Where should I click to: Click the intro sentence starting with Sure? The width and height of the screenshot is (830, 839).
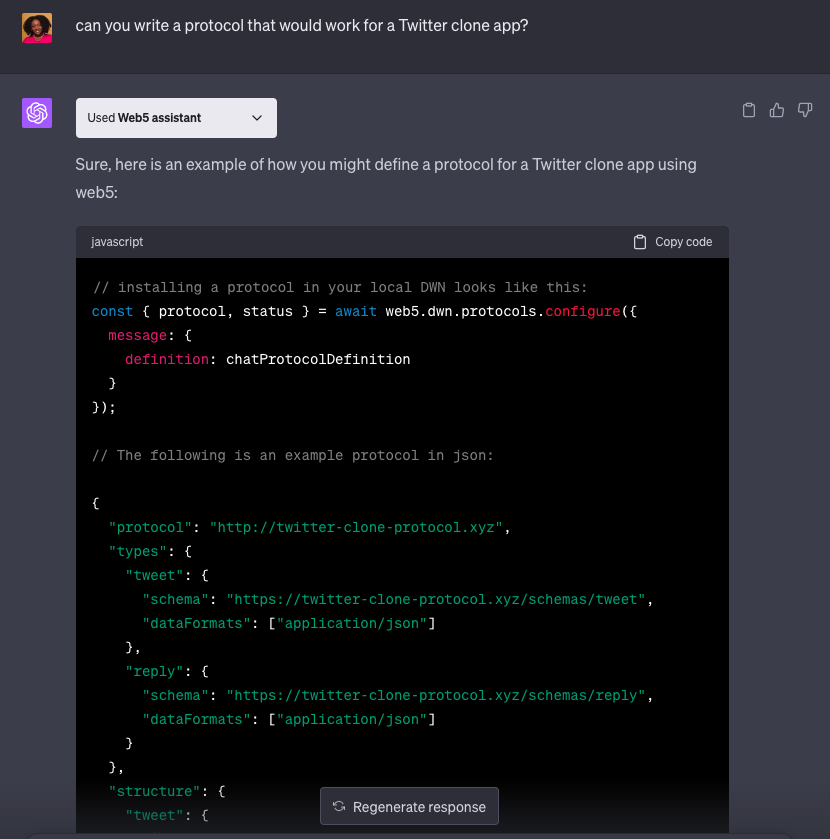point(386,178)
